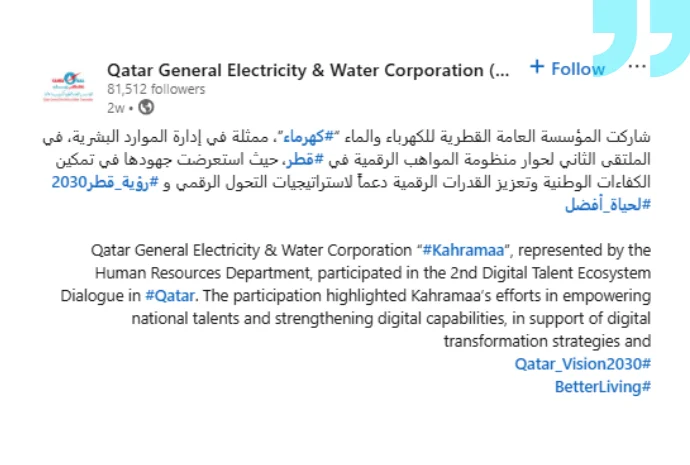
Task: Click the 81,512 followers count
Action: [x=155, y=89]
